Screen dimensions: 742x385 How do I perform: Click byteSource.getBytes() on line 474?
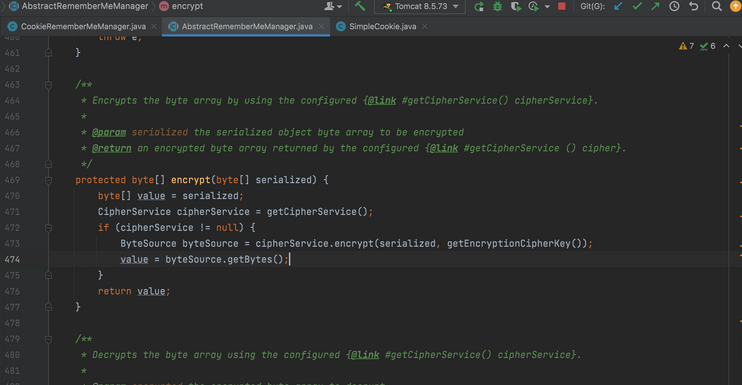pos(224,259)
